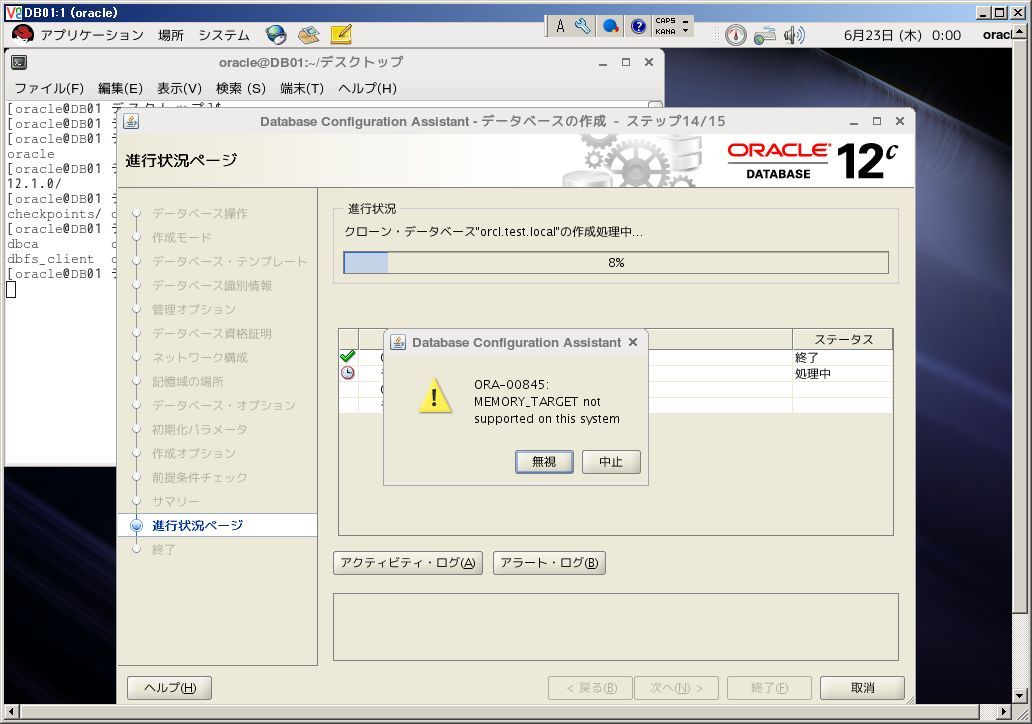The image size is (1032, 724).
Task: Open the notes pencil icon in top panel
Action: click(x=341, y=34)
